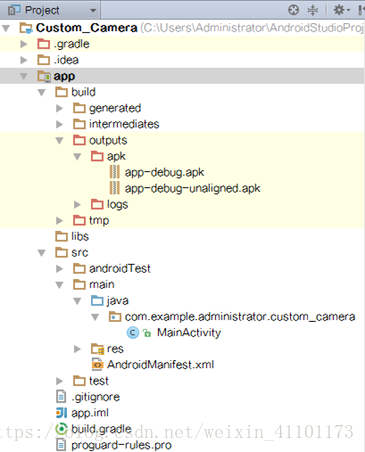Select the androidTest folder label
The height and width of the screenshot is (452, 365).
120,269
